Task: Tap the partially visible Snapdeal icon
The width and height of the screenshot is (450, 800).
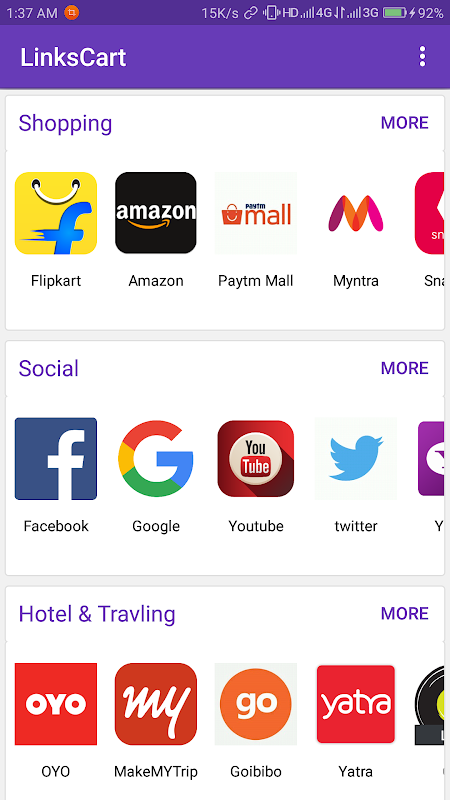Action: [x=429, y=213]
